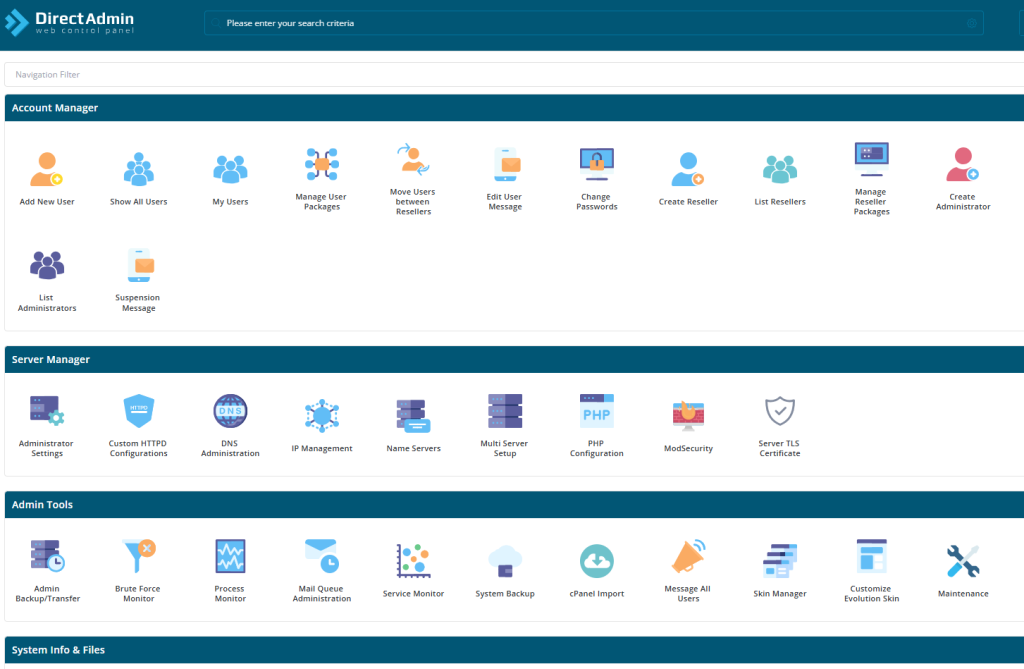Open the My Users icon

(231, 169)
